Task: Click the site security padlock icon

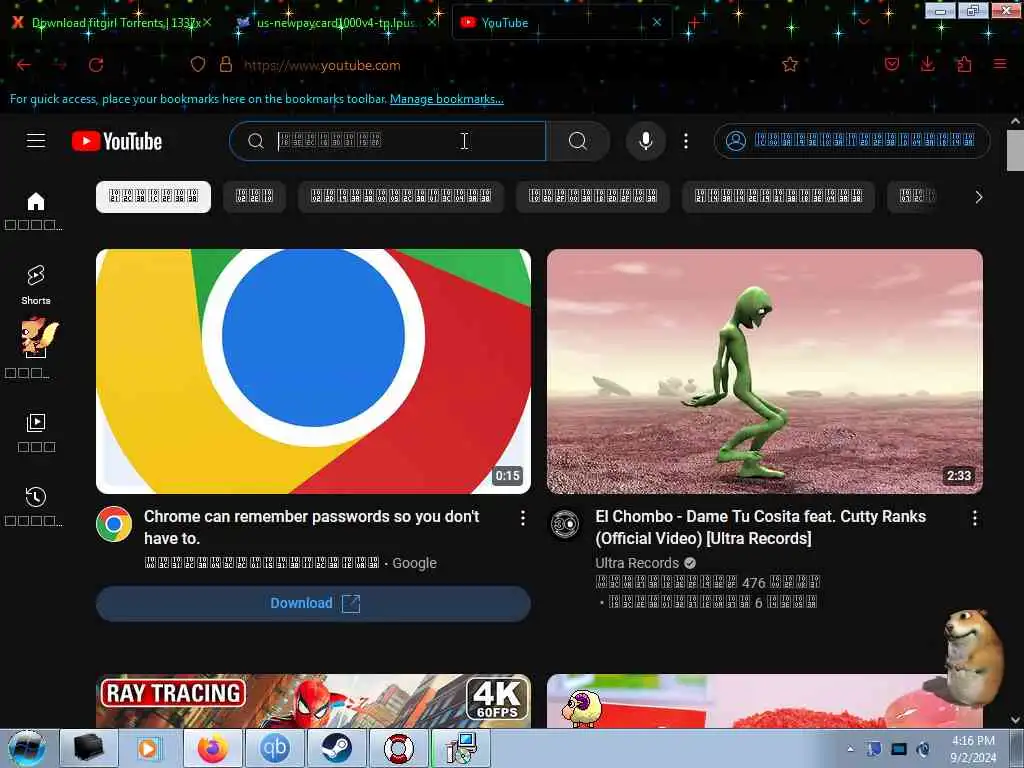Action: point(226,65)
